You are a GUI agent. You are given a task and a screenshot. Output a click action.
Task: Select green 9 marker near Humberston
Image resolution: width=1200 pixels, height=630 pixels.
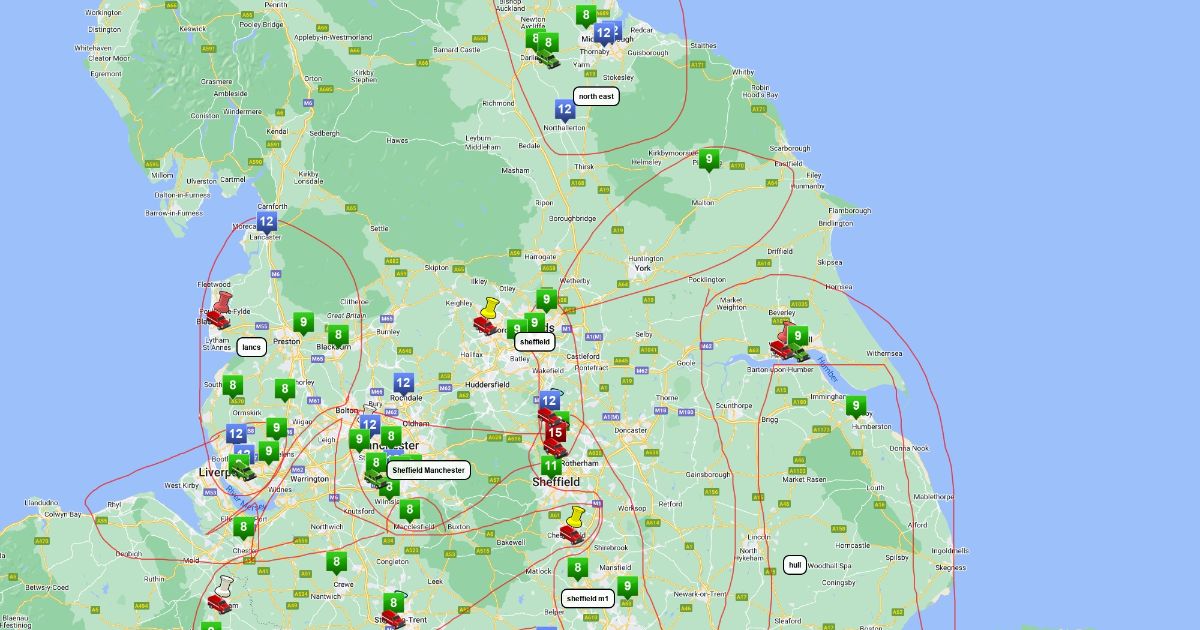[855, 407]
